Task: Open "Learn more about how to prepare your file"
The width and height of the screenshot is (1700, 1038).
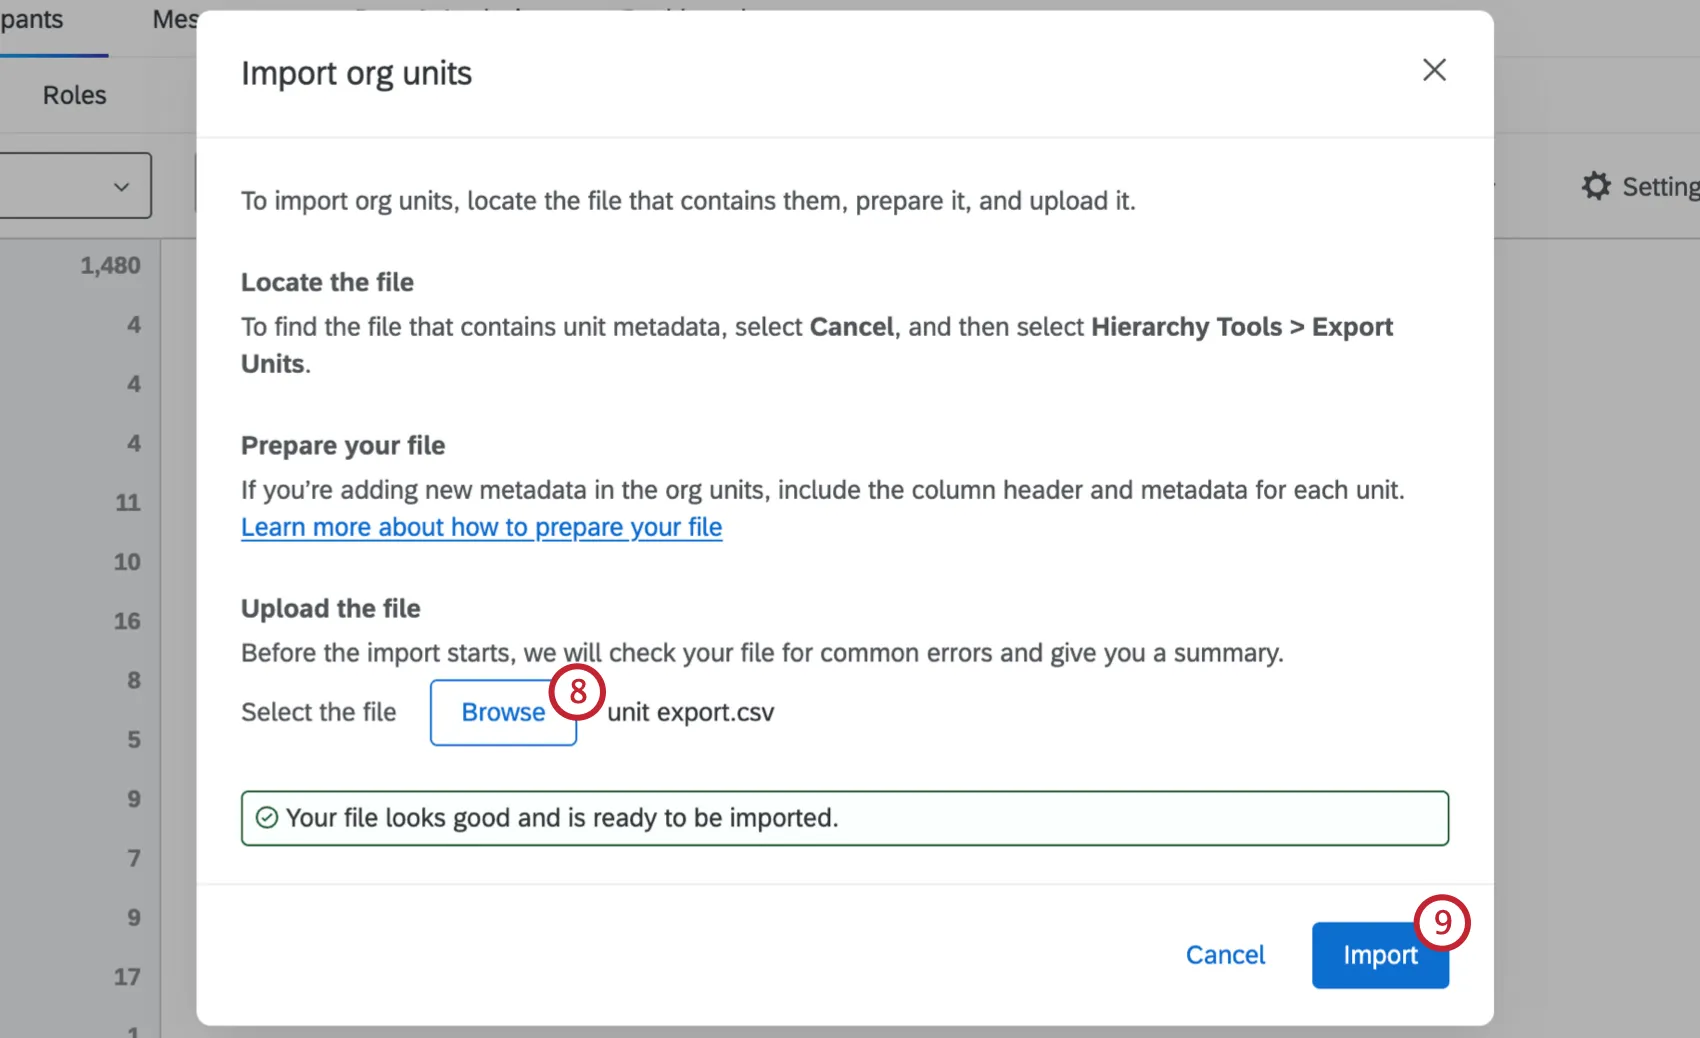Action: 481,527
